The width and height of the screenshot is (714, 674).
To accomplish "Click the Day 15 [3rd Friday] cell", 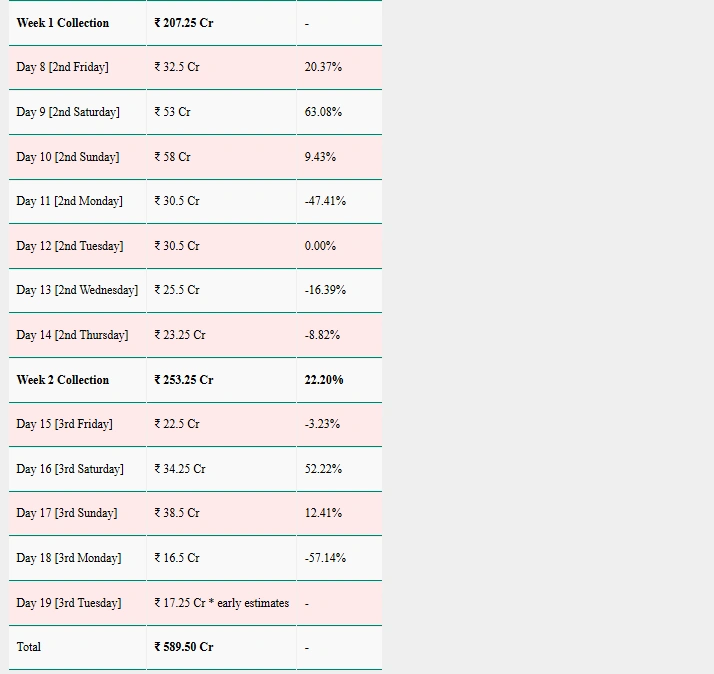I will point(64,424).
